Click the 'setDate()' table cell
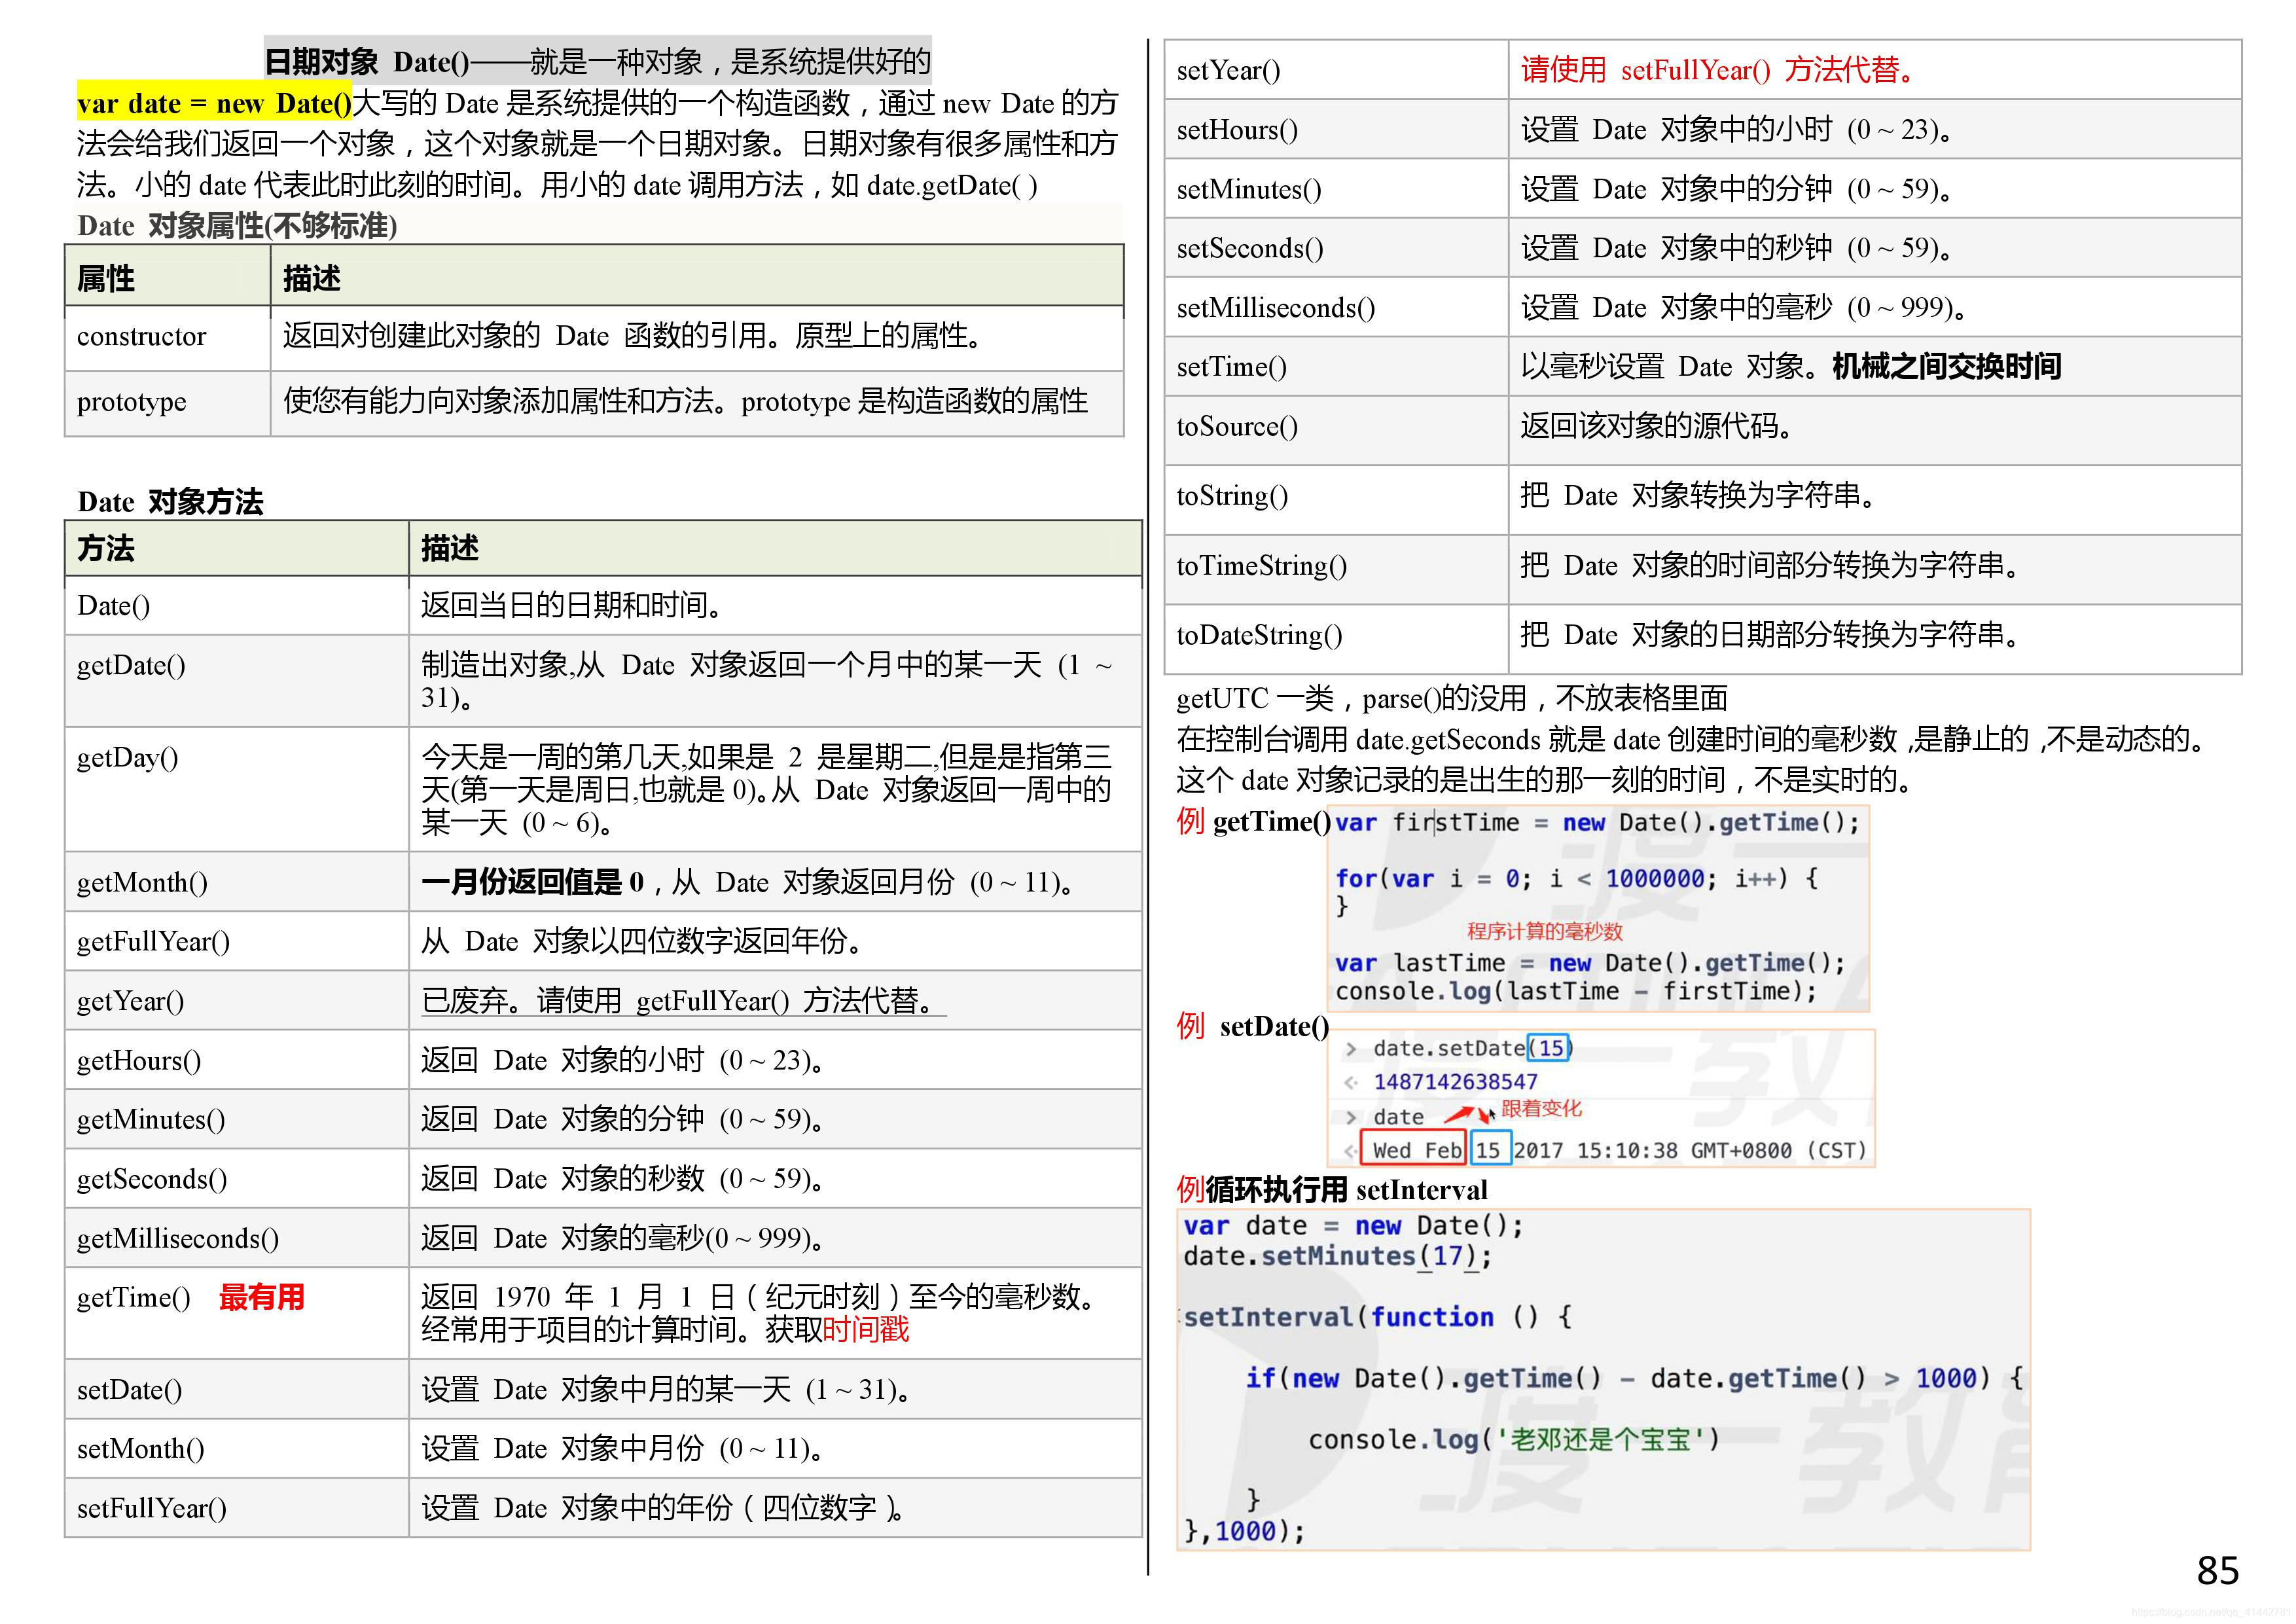2296x1624 pixels. click(x=237, y=1389)
